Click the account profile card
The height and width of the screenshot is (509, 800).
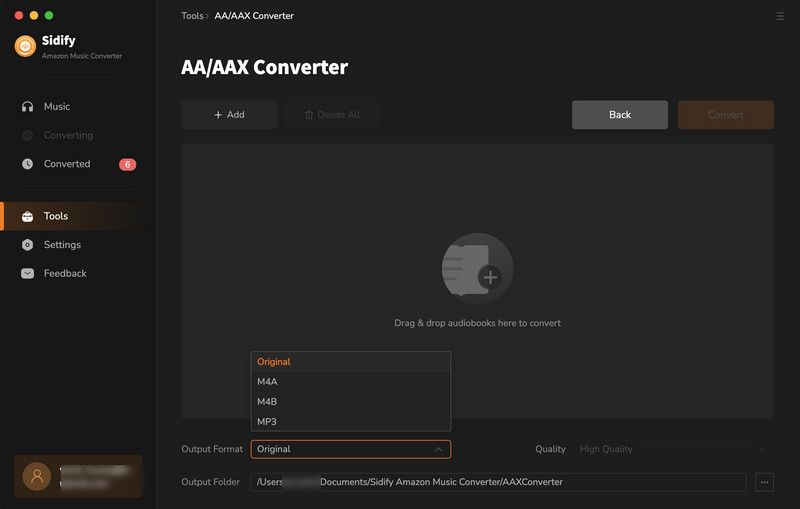tap(78, 476)
